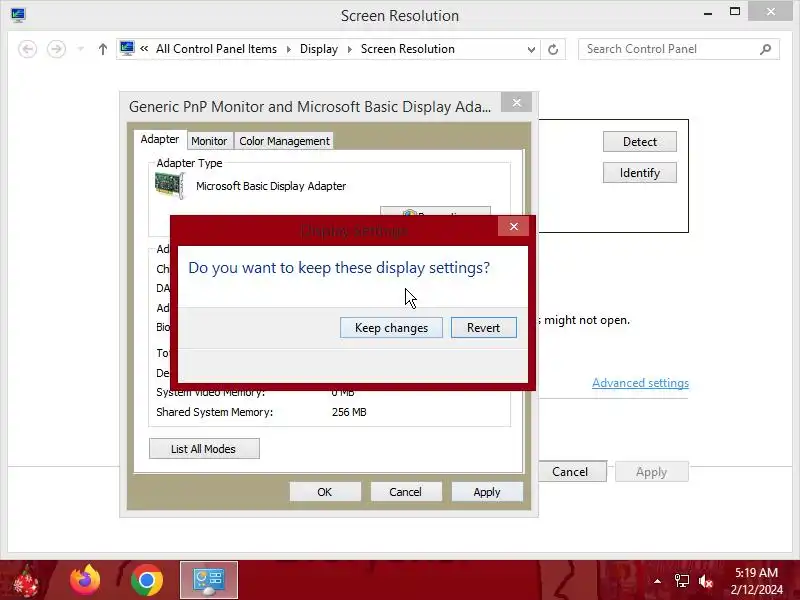Click the Screen Resolution breadcrumb
800x600 pixels.
[408, 49]
